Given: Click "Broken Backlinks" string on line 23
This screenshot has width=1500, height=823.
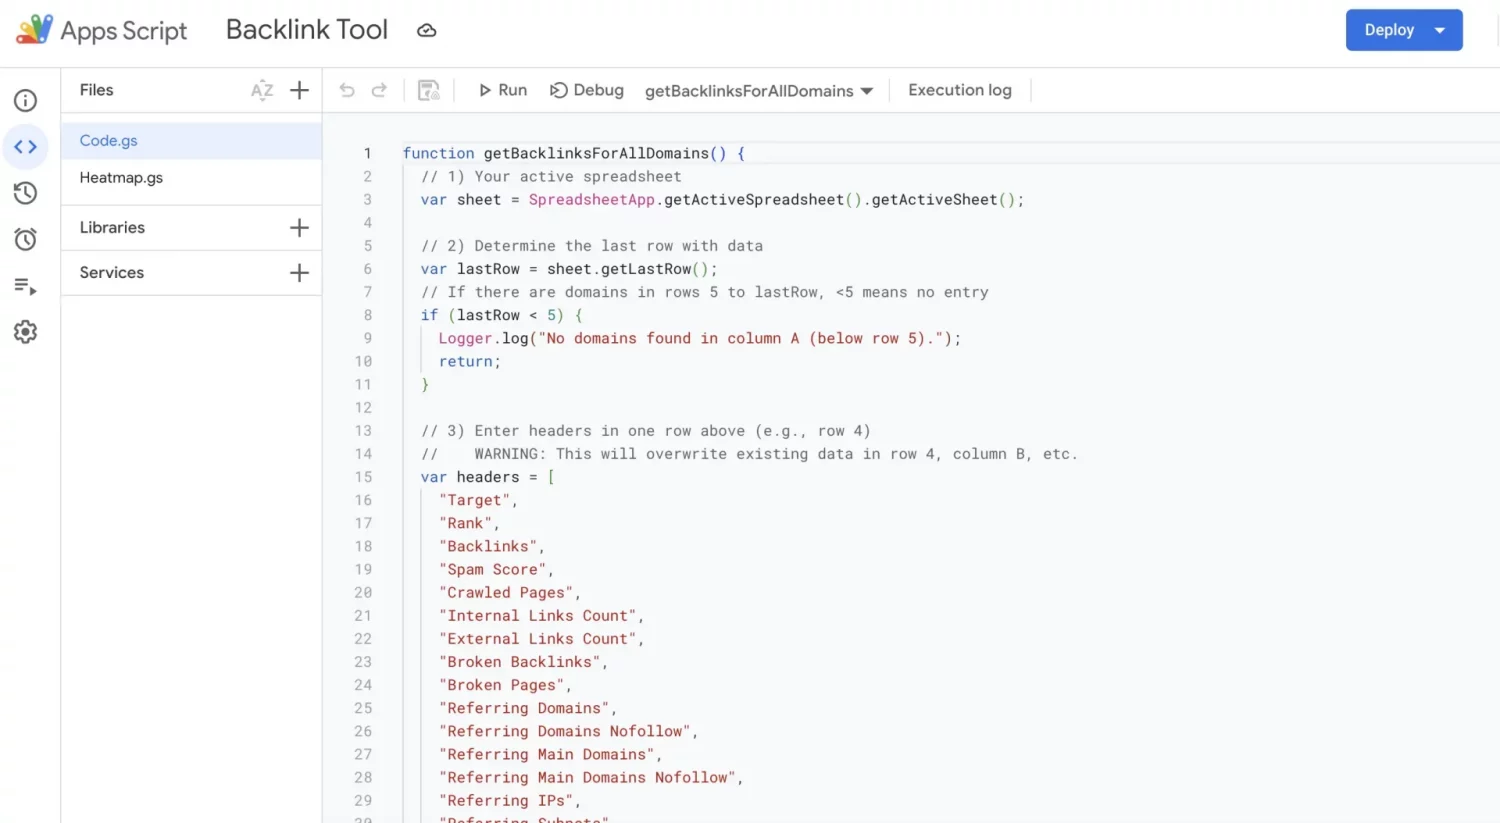Looking at the screenshot, I should point(520,662).
